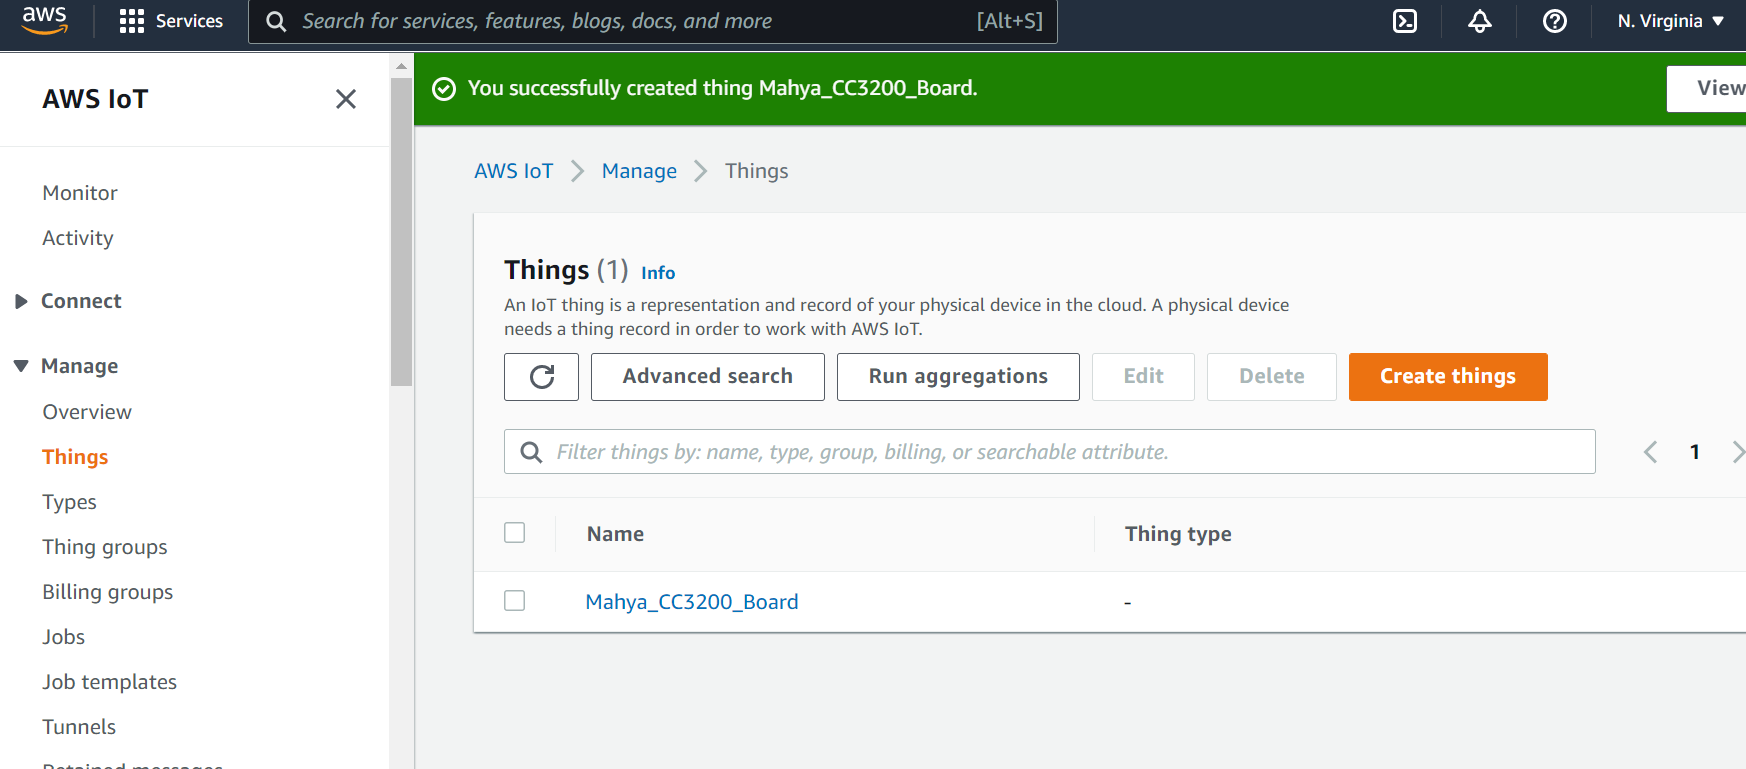The image size is (1746, 769).
Task: Open Job templates in the sidebar
Action: click(x=109, y=682)
